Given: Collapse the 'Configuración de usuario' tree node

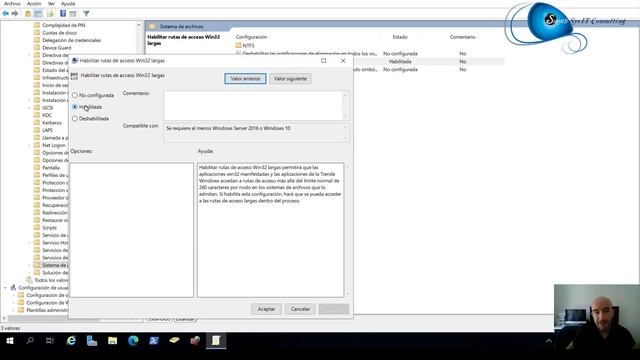Looking at the screenshot, I should pos(5,288).
